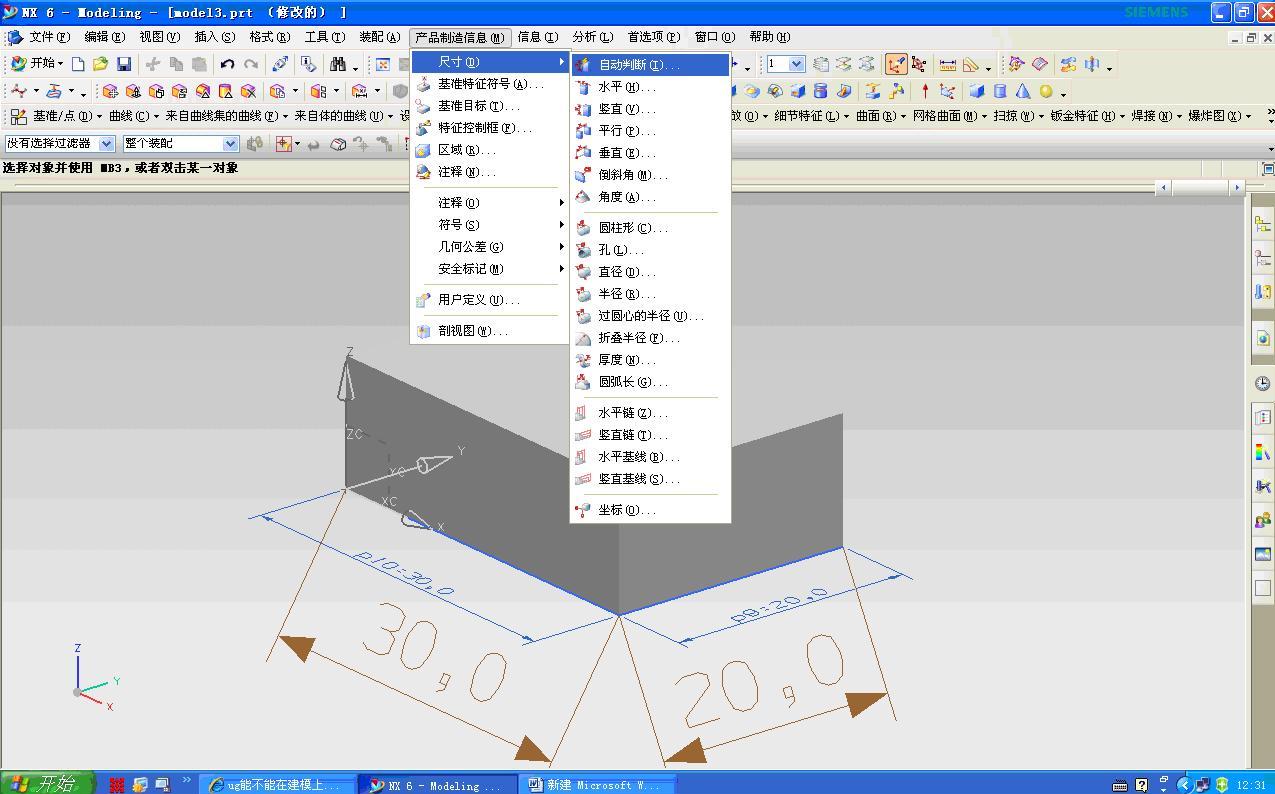Viewport: 1275px width, 794px height.
Task: Expand the 细节特征(L) toolbar dropdown
Action: (x=810, y=116)
